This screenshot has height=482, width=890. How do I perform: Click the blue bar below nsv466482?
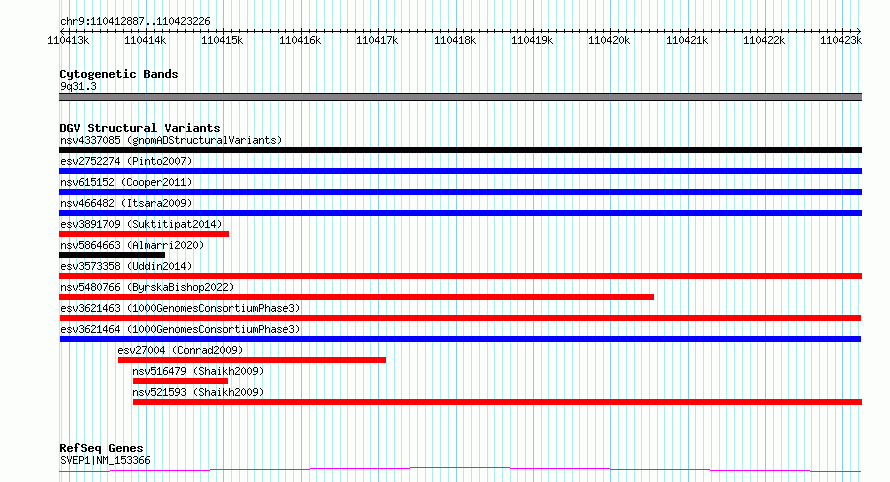point(460,213)
